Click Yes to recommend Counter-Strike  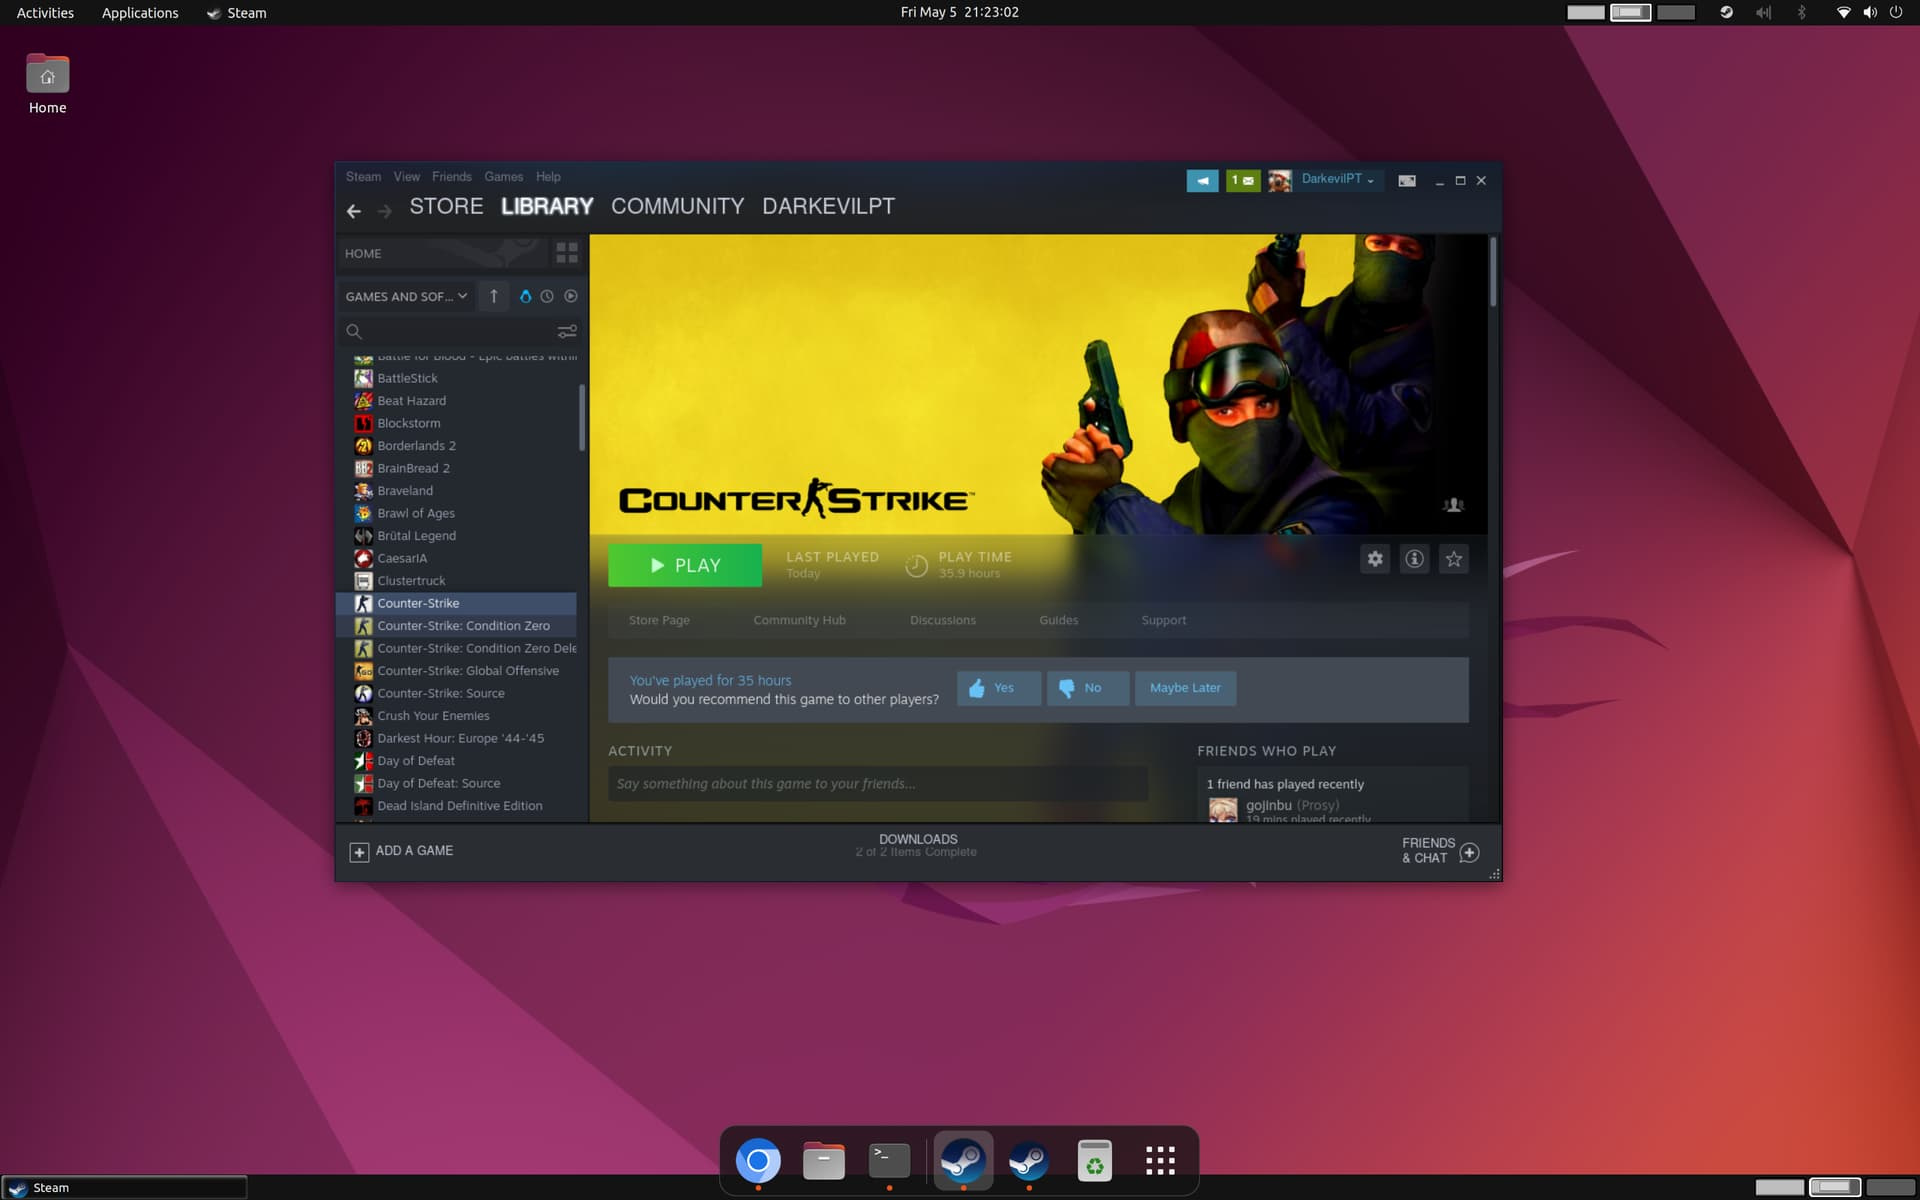(x=995, y=687)
